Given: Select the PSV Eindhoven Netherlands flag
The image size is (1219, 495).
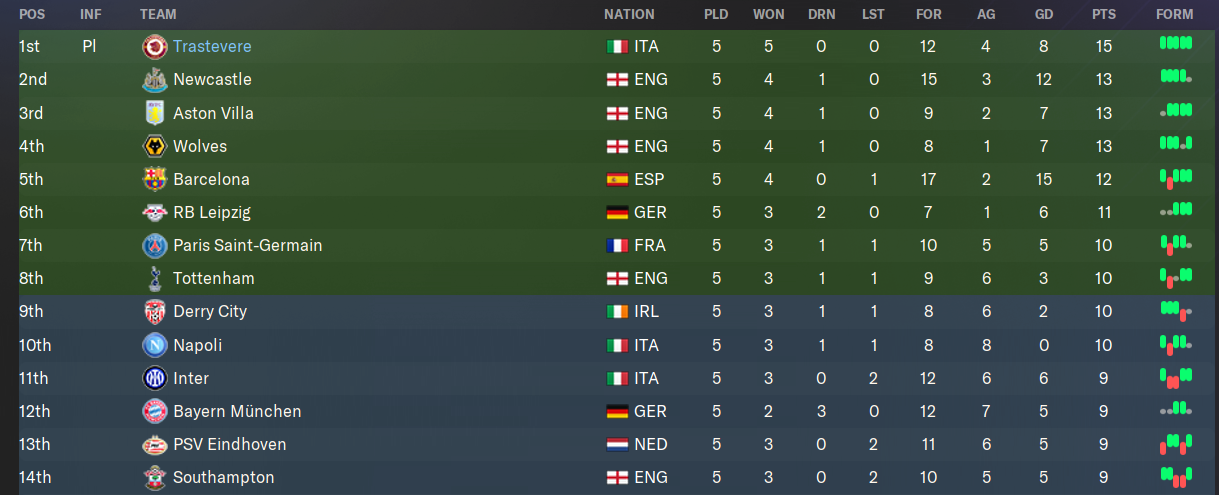Looking at the screenshot, I should tap(617, 444).
